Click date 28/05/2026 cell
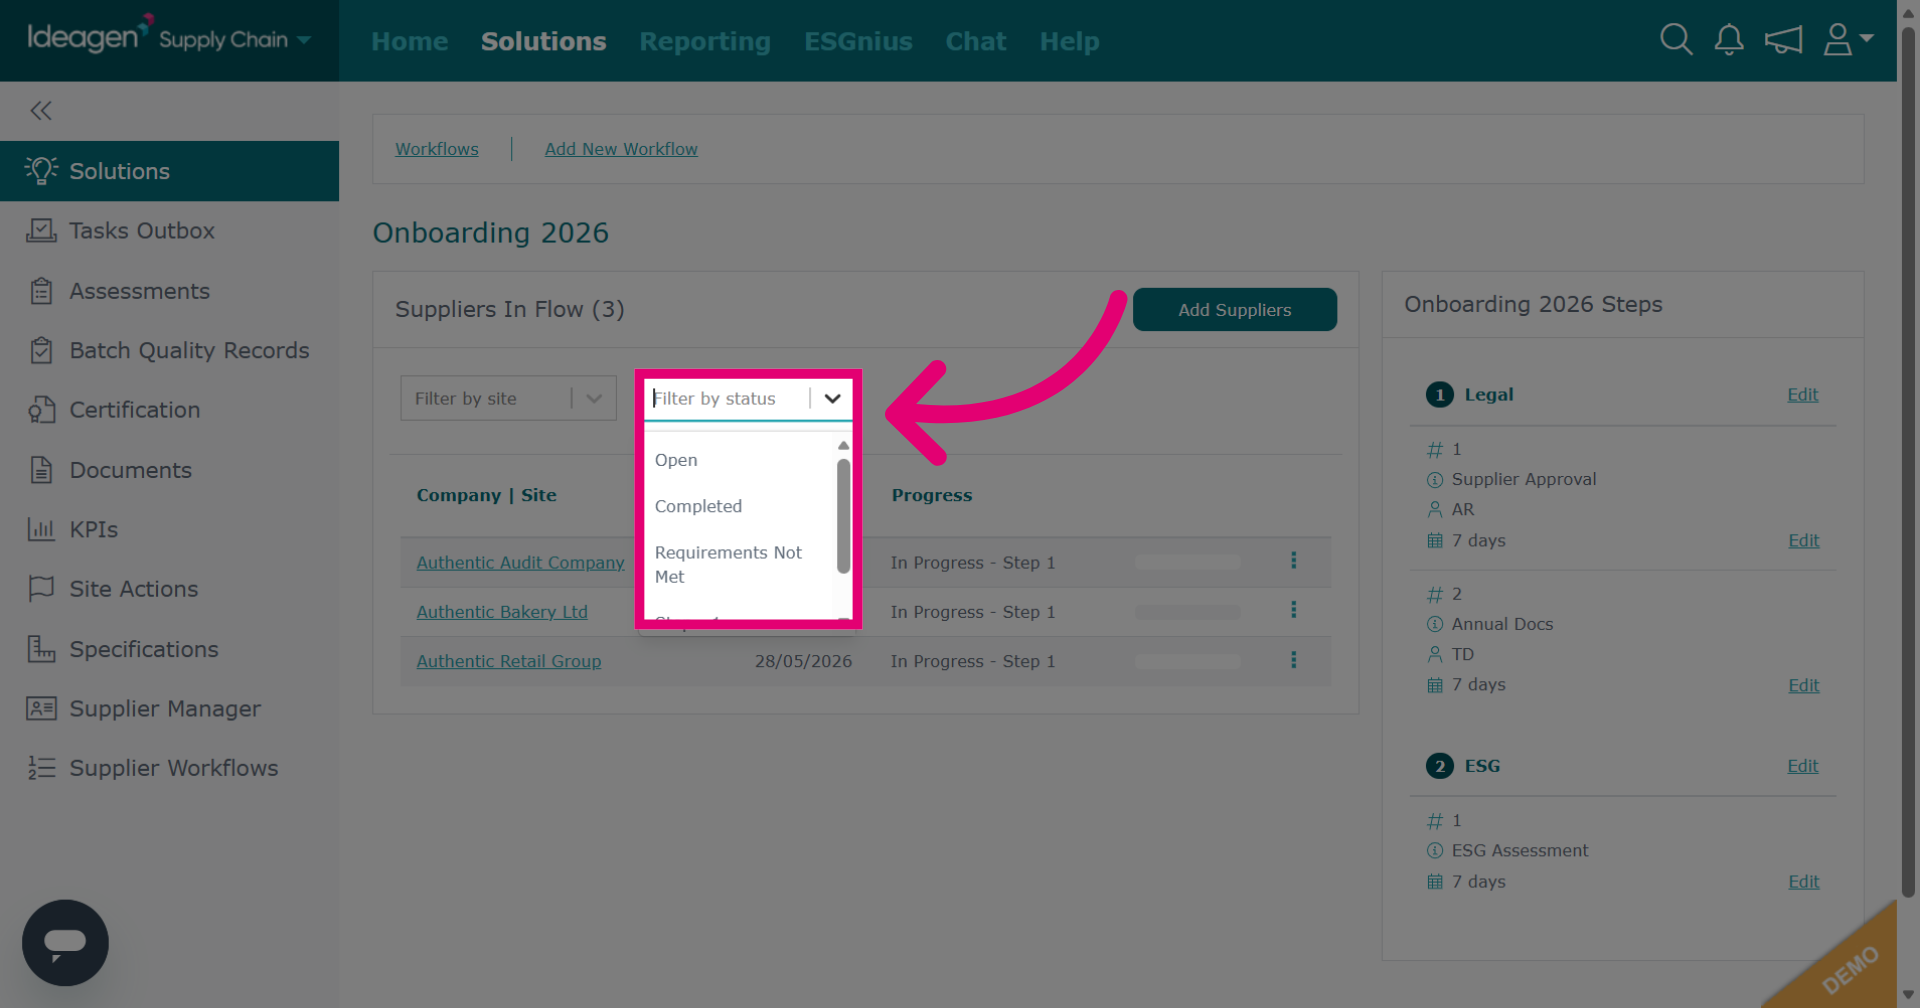The width and height of the screenshot is (1920, 1008). tap(803, 661)
